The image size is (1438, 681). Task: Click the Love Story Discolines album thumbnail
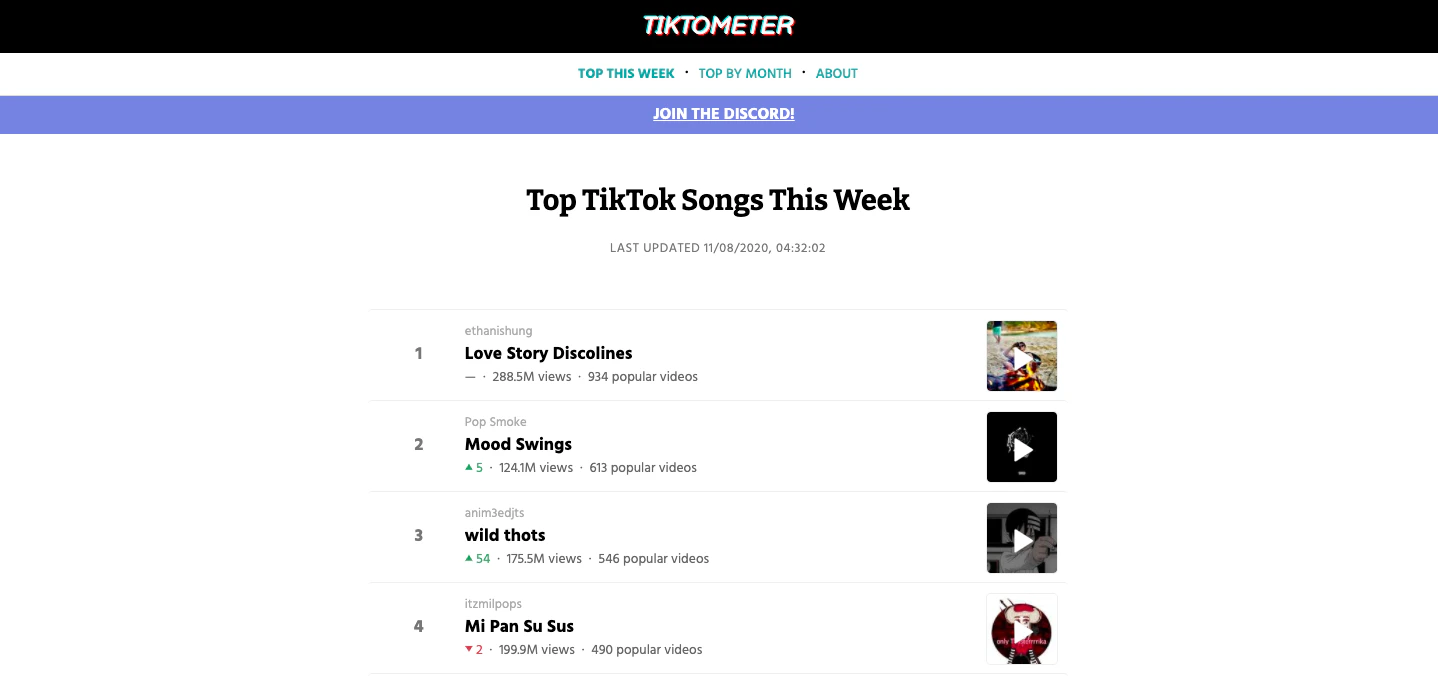point(1021,355)
